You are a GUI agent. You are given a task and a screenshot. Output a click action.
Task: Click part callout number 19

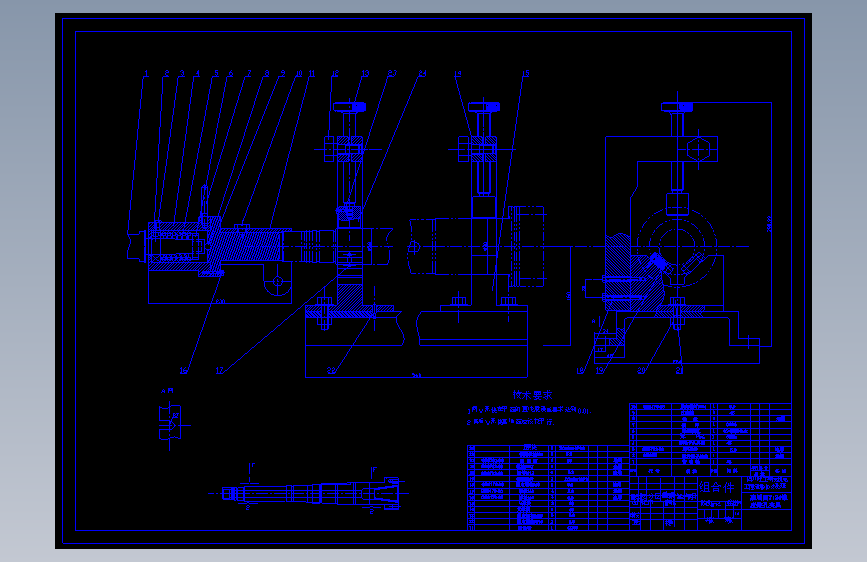pos(599,371)
